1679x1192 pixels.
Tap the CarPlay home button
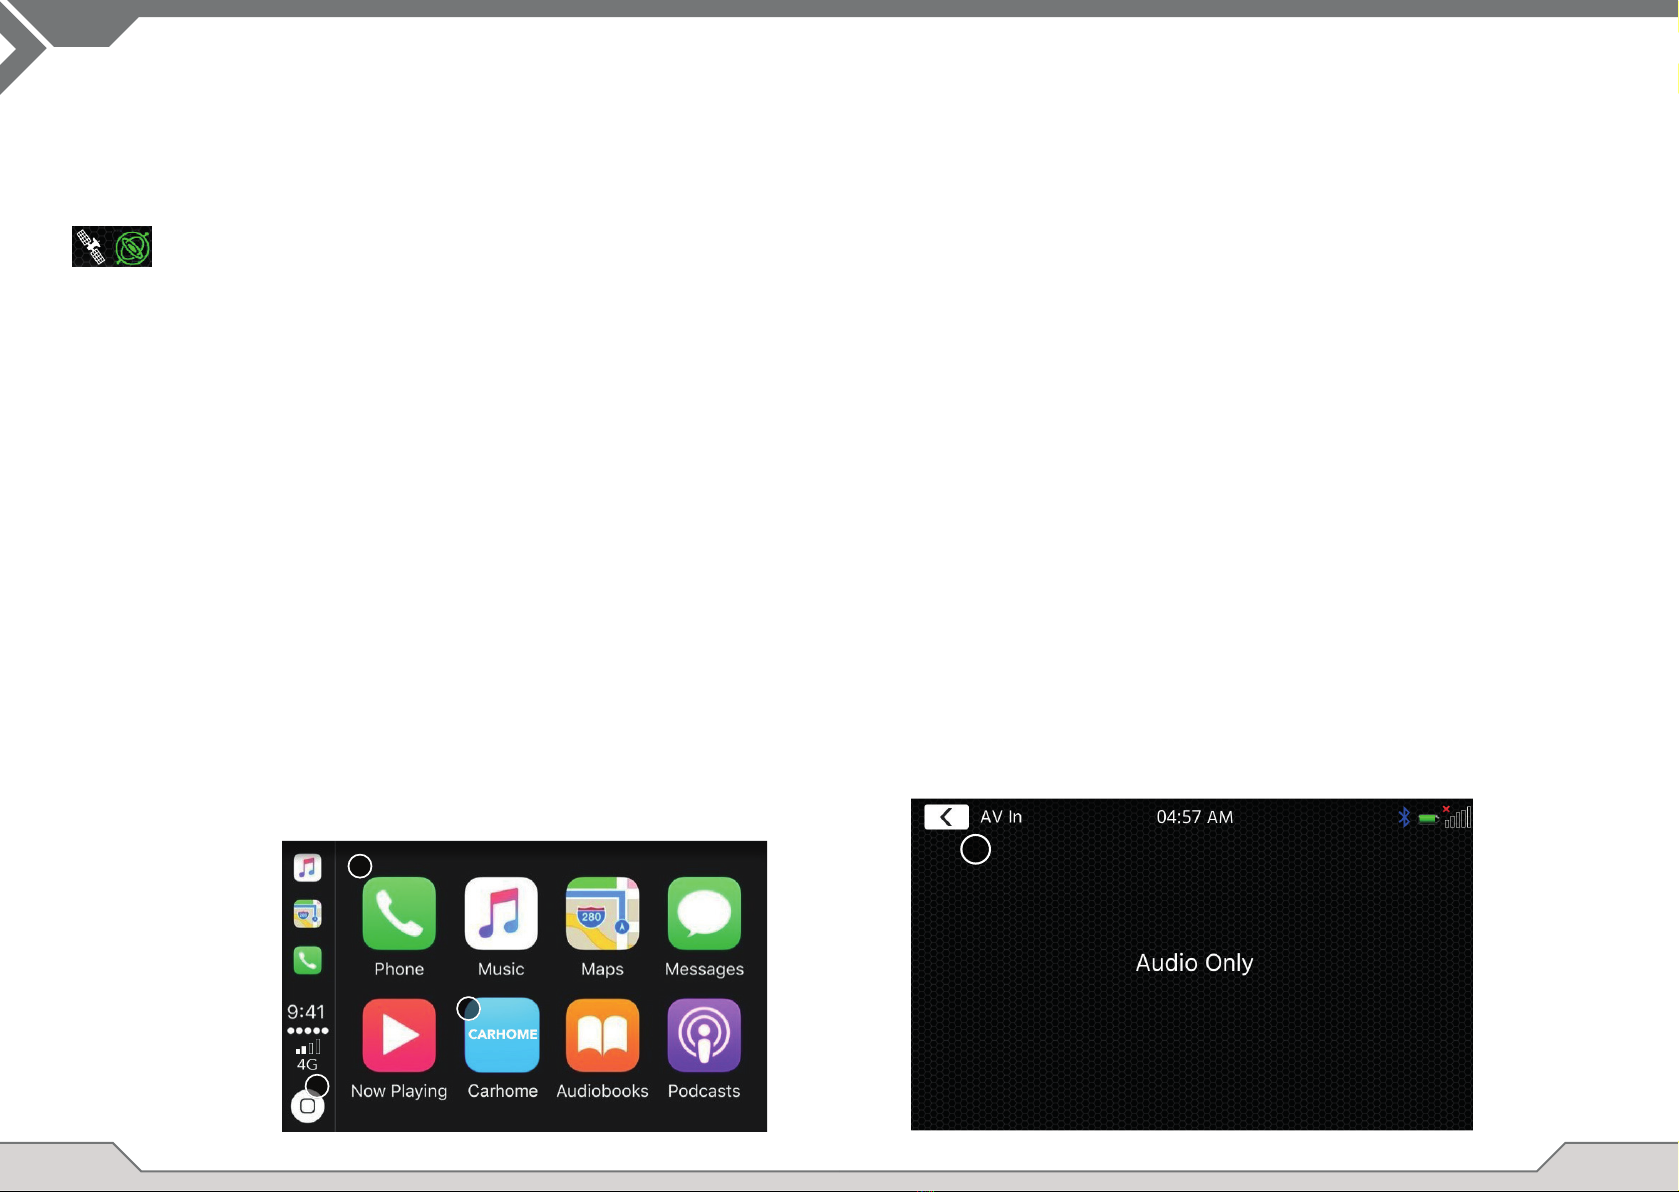308,1106
